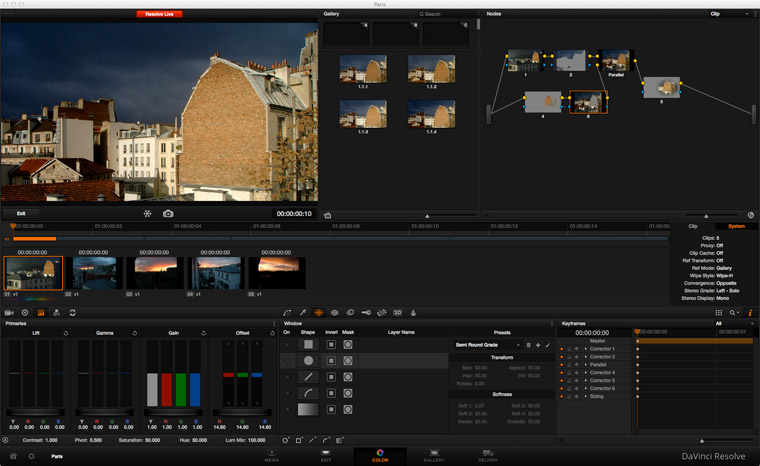The height and width of the screenshot is (466, 760).
Task: Add a new window preset
Action: pos(538,345)
